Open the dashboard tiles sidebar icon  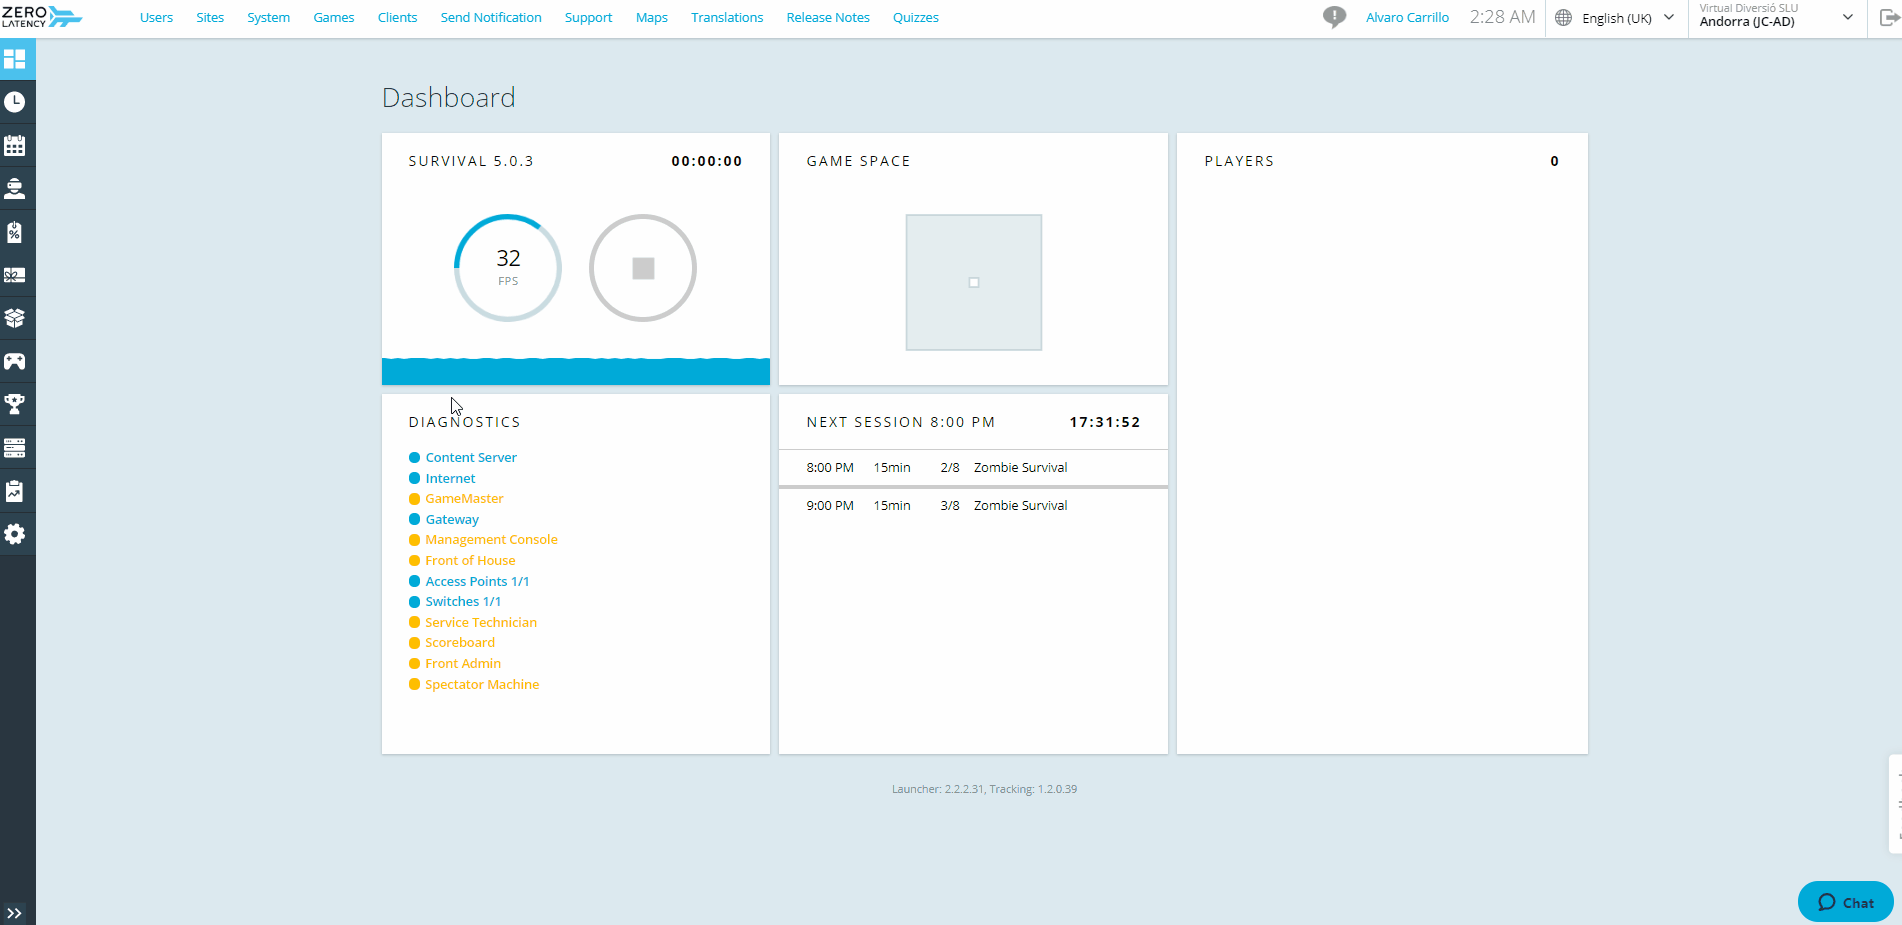tap(15, 59)
